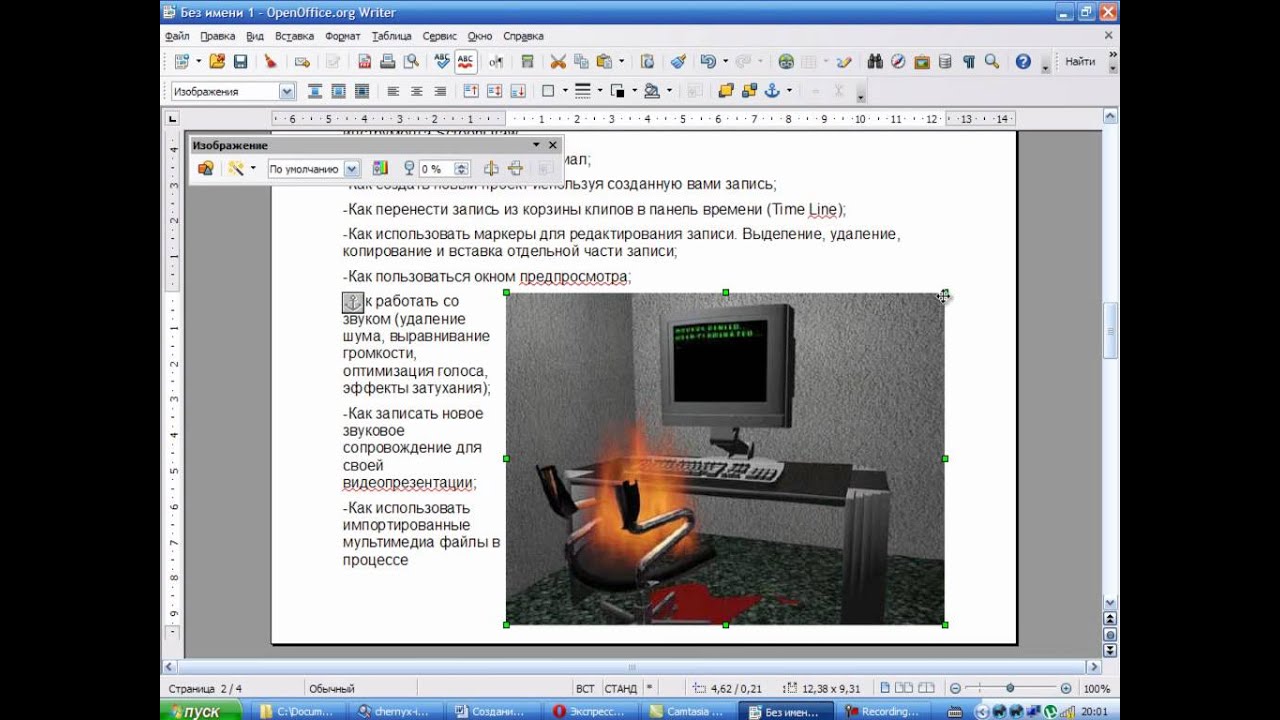This screenshot has width=1280, height=720.
Task: Enable wrap through for the image
Action: tap(362, 91)
